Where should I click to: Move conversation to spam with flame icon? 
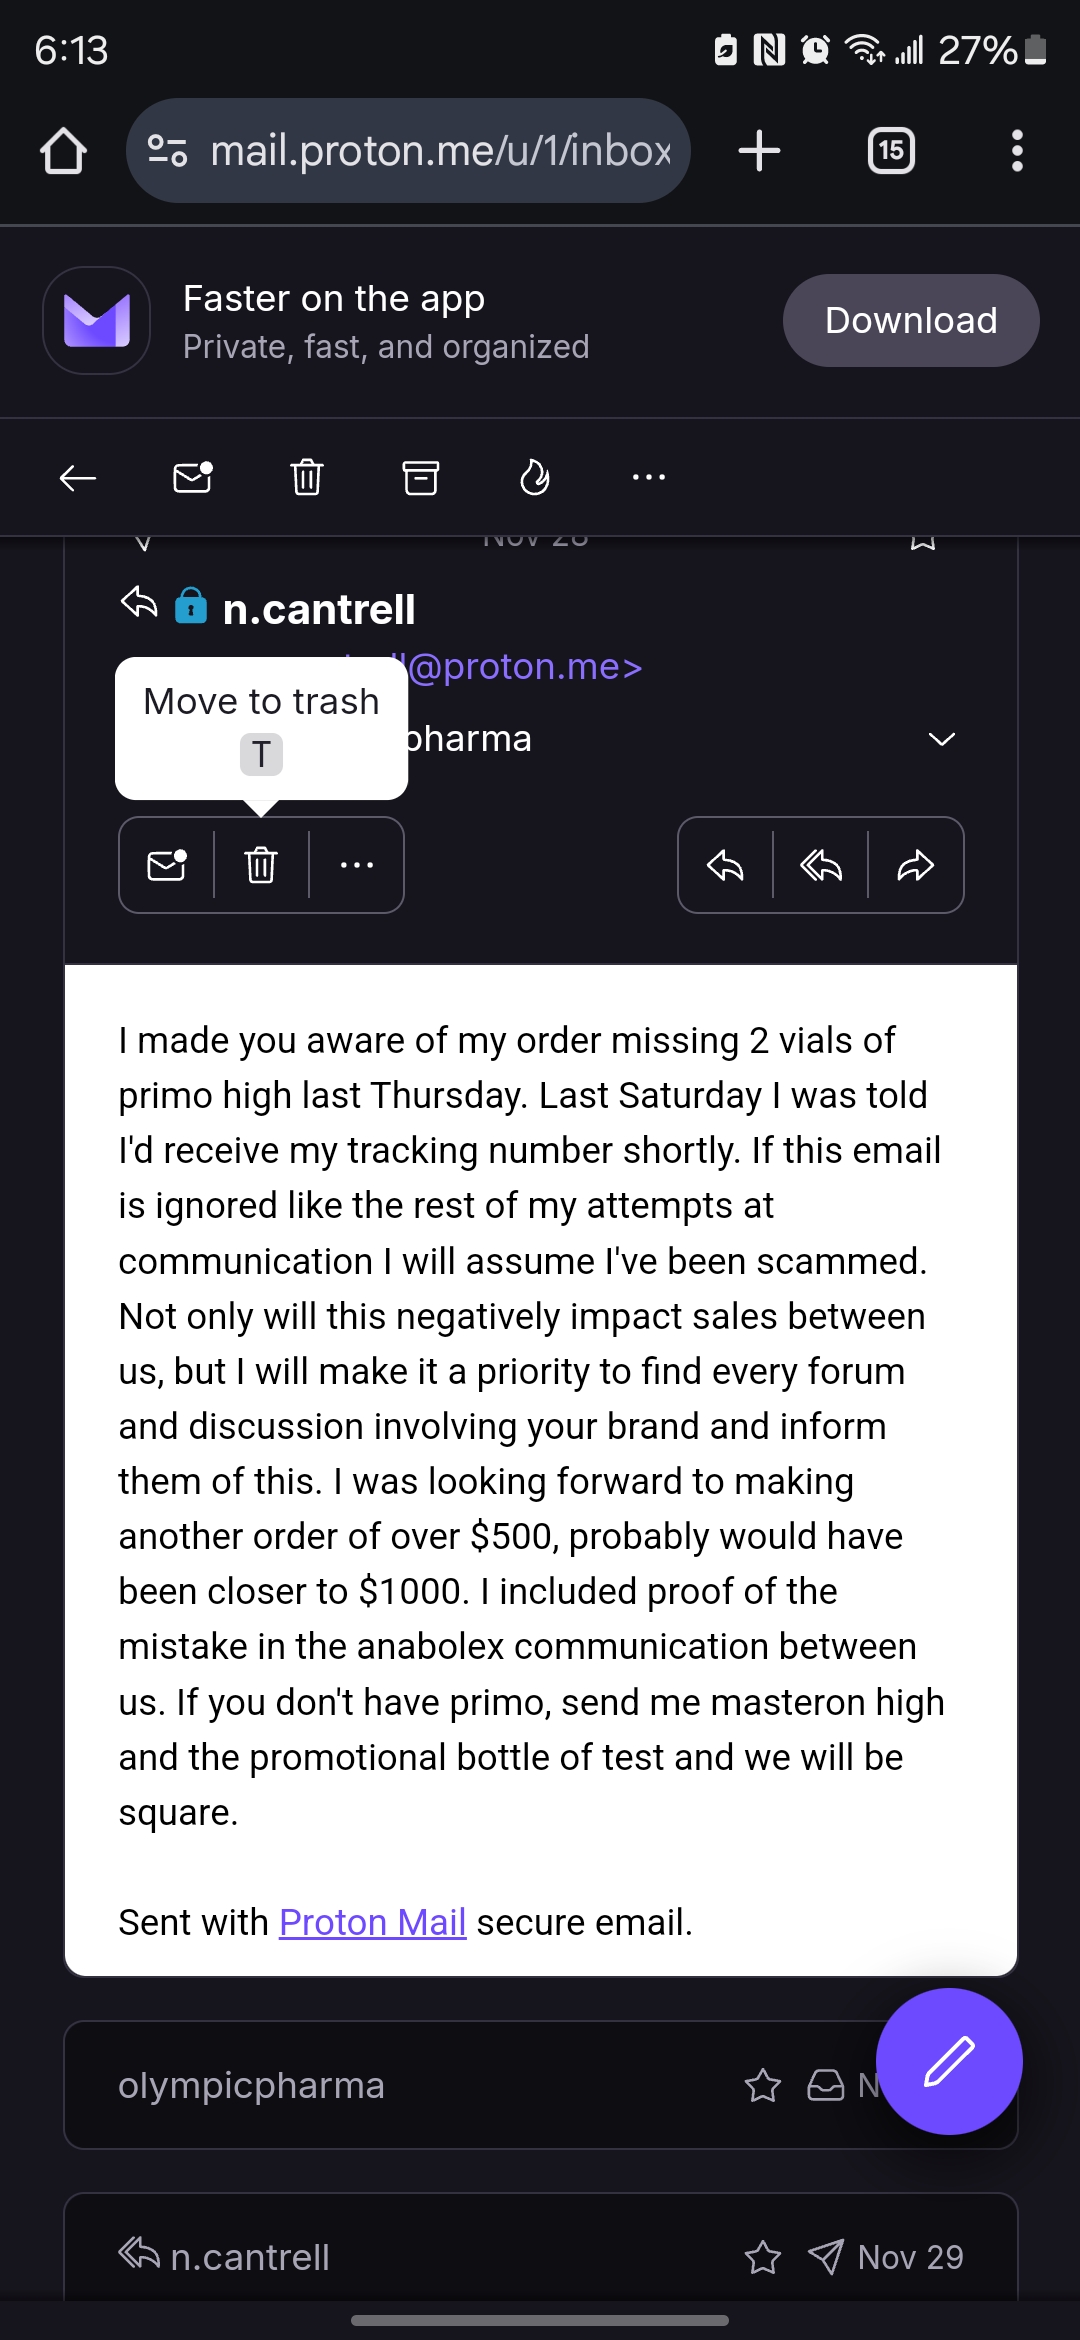535,477
